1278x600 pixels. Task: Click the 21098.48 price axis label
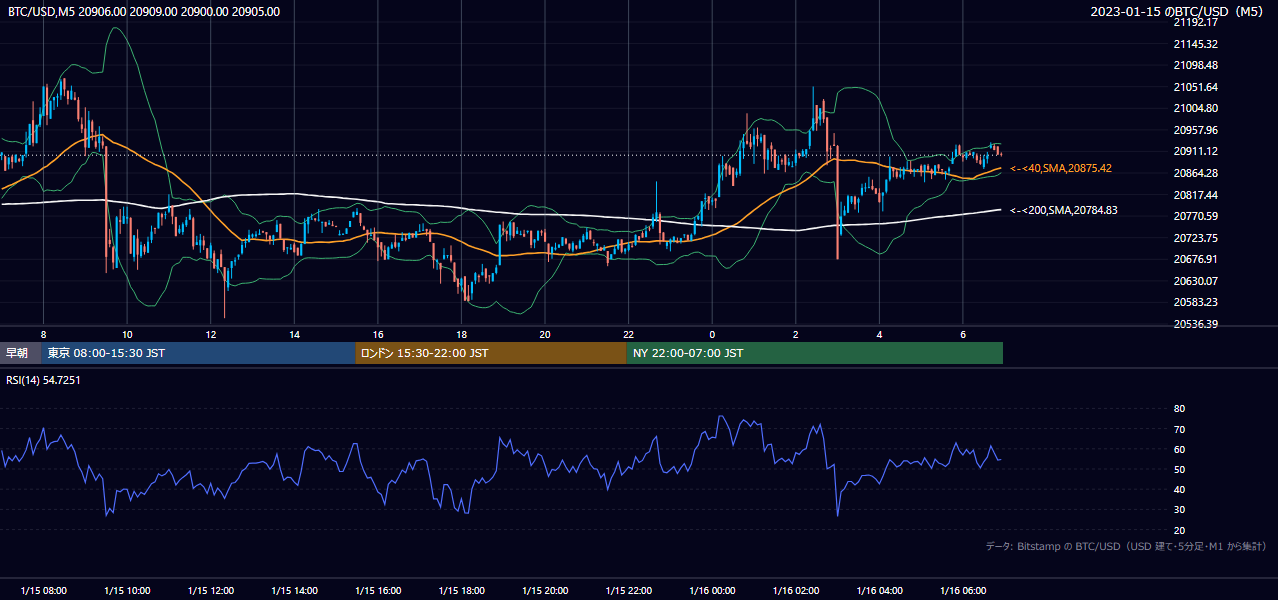pos(1195,65)
